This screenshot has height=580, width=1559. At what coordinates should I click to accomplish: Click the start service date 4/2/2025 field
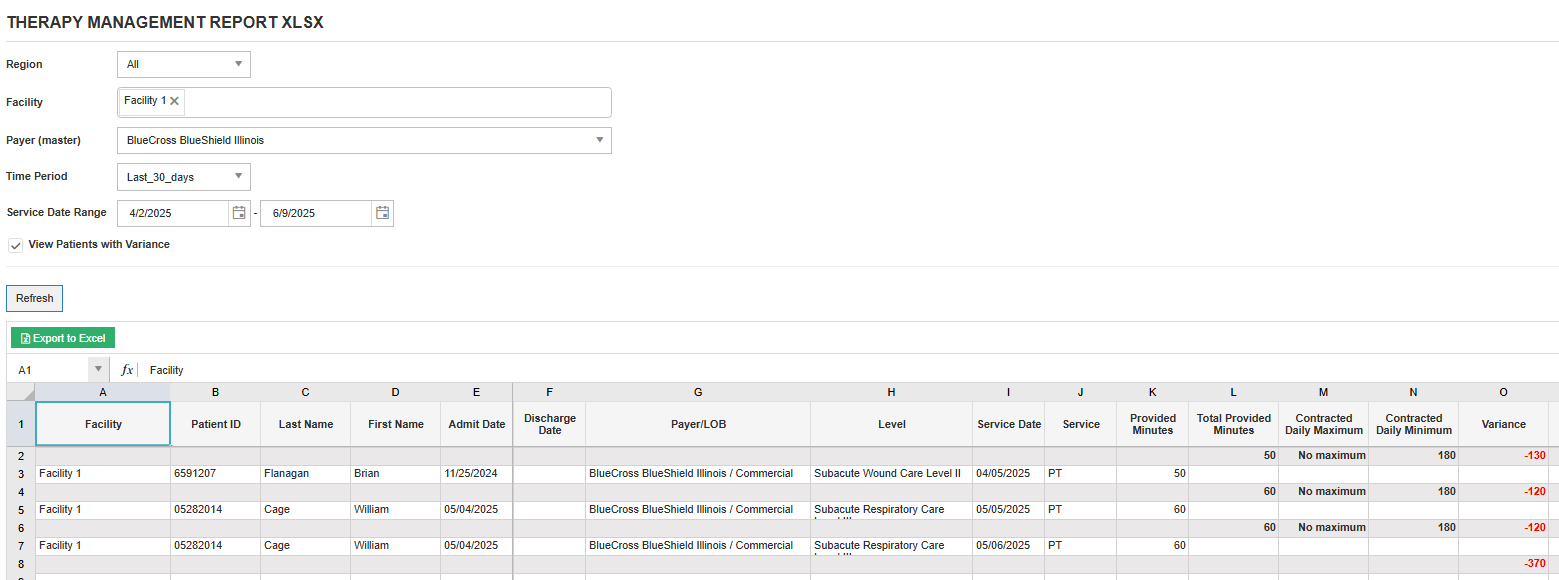(x=173, y=213)
